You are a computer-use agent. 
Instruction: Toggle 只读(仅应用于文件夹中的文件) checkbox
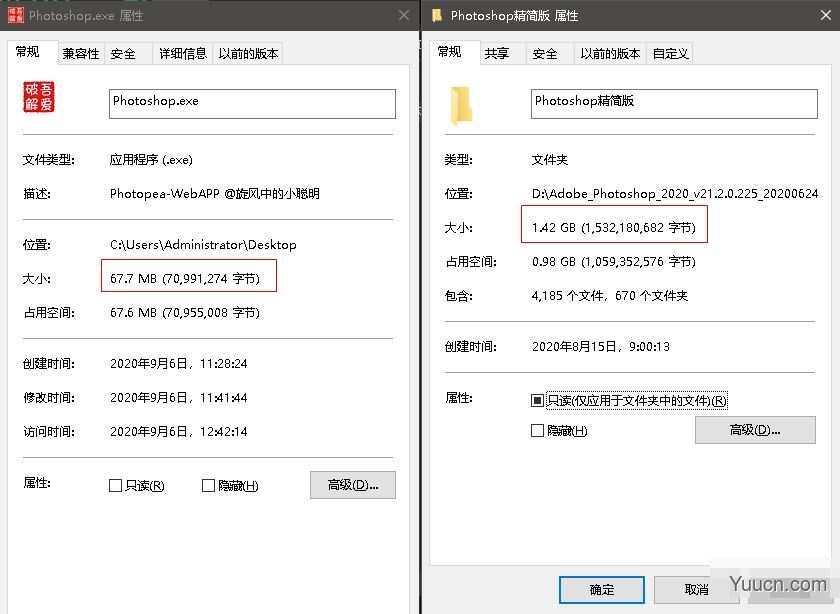tap(537, 400)
